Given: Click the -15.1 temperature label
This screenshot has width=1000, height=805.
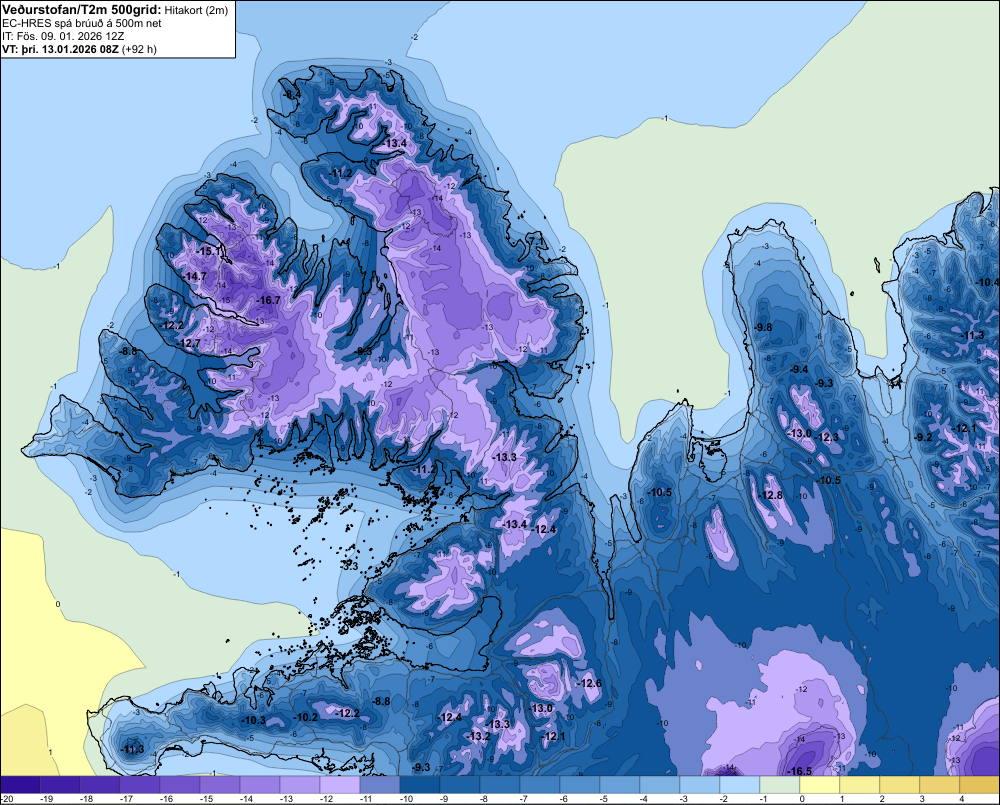Looking at the screenshot, I should tap(209, 251).
